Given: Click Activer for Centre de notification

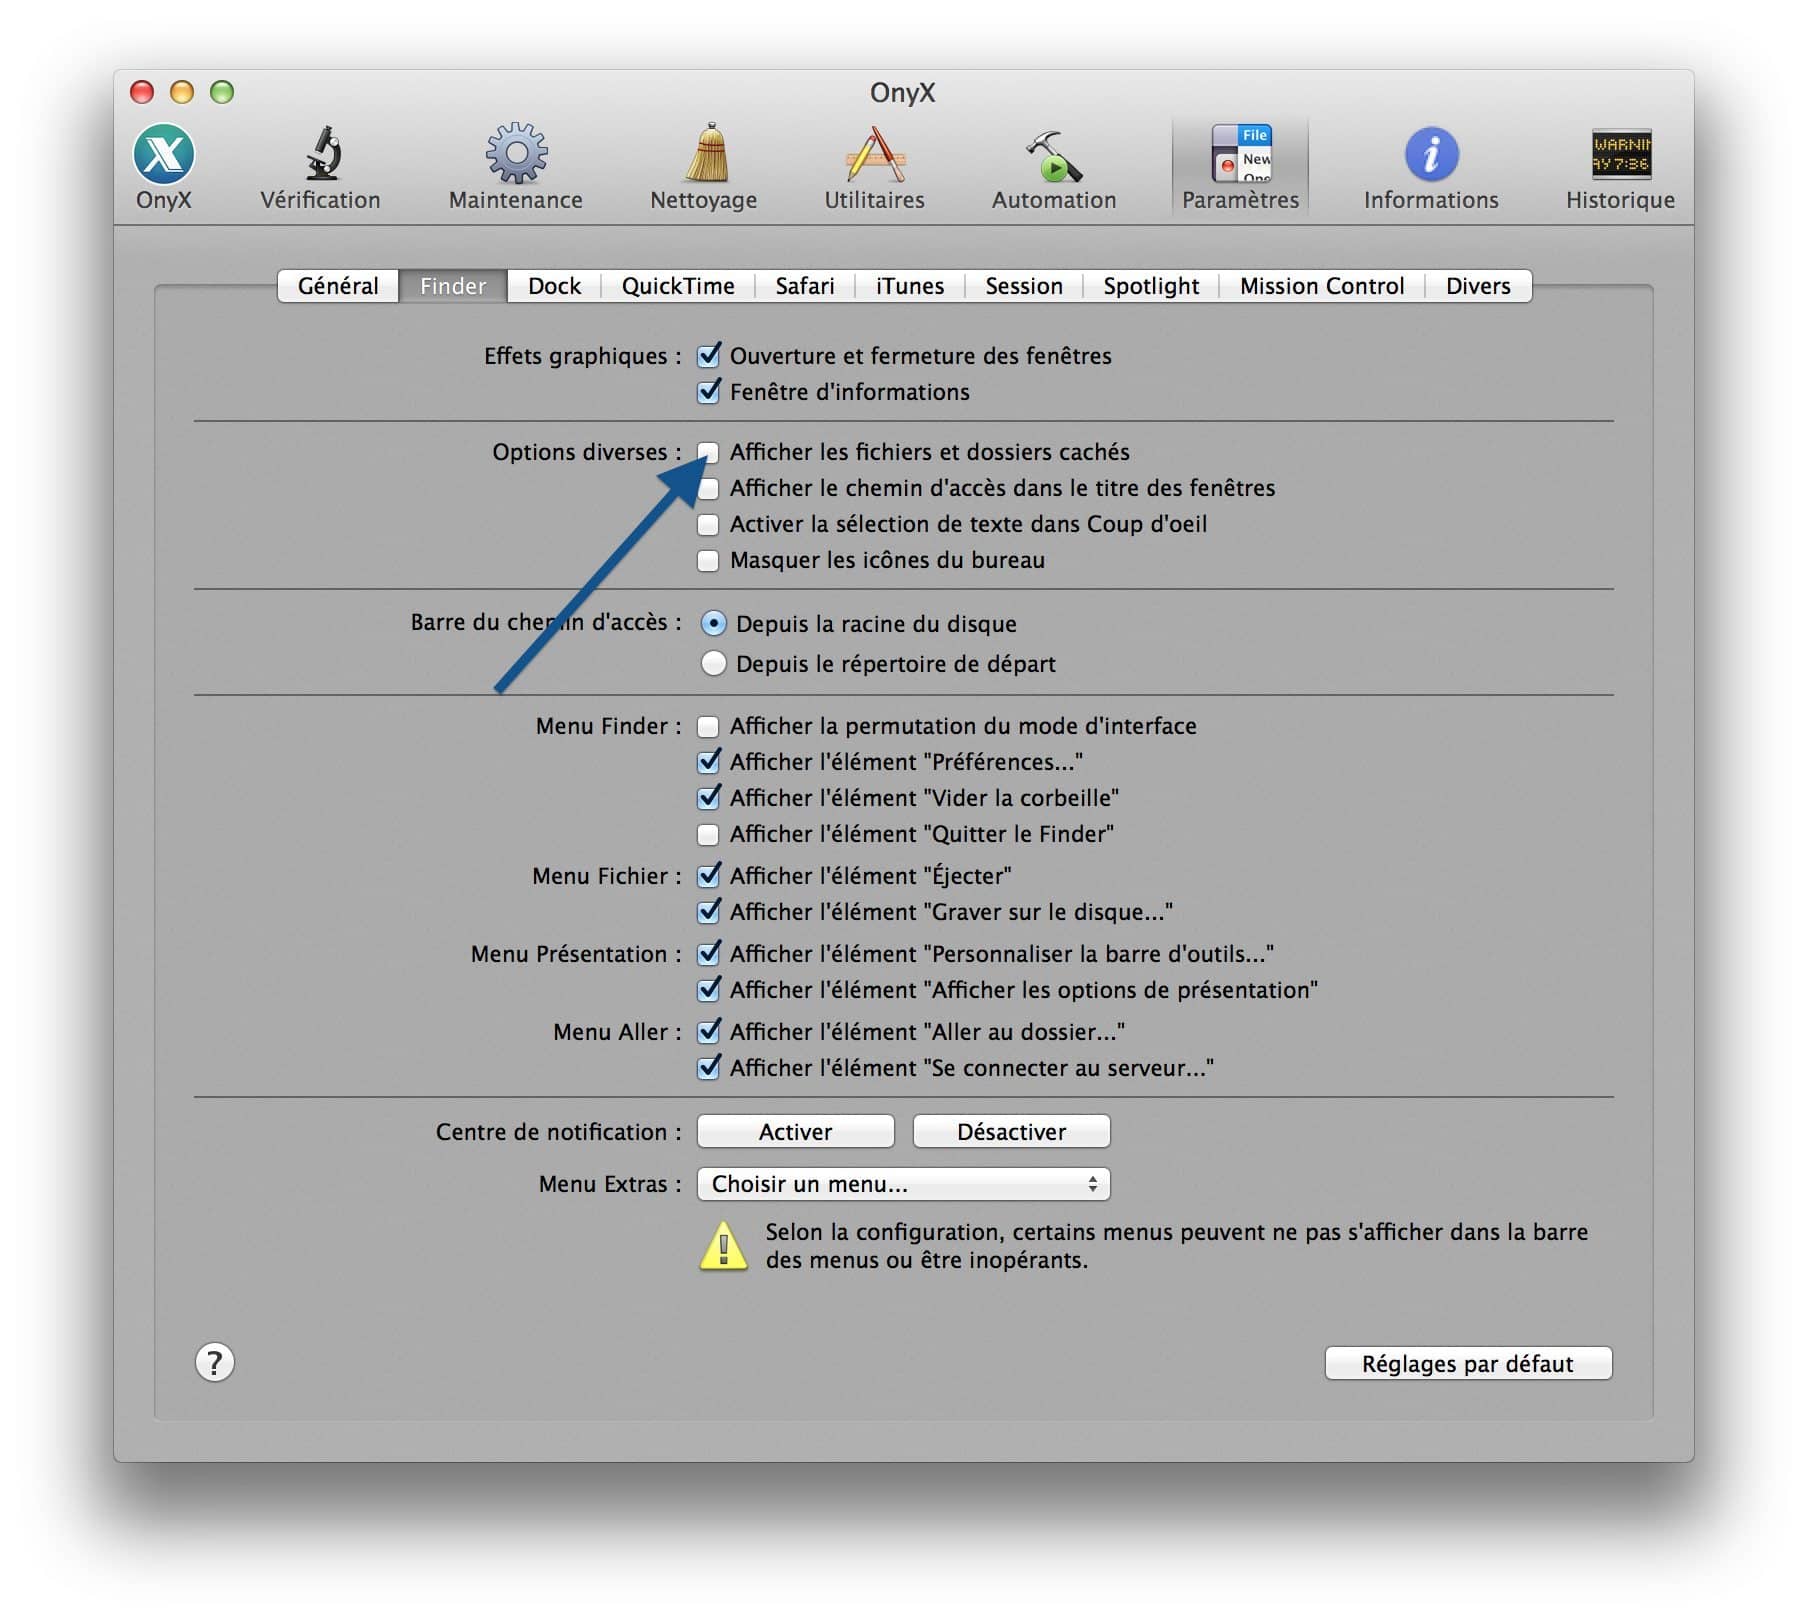Looking at the screenshot, I should 795,1131.
